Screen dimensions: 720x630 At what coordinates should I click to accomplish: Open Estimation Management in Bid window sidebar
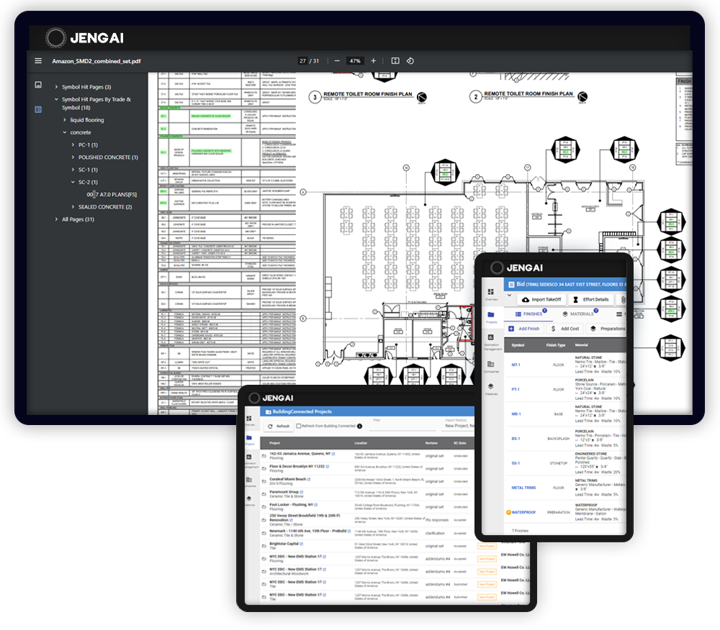[491, 342]
